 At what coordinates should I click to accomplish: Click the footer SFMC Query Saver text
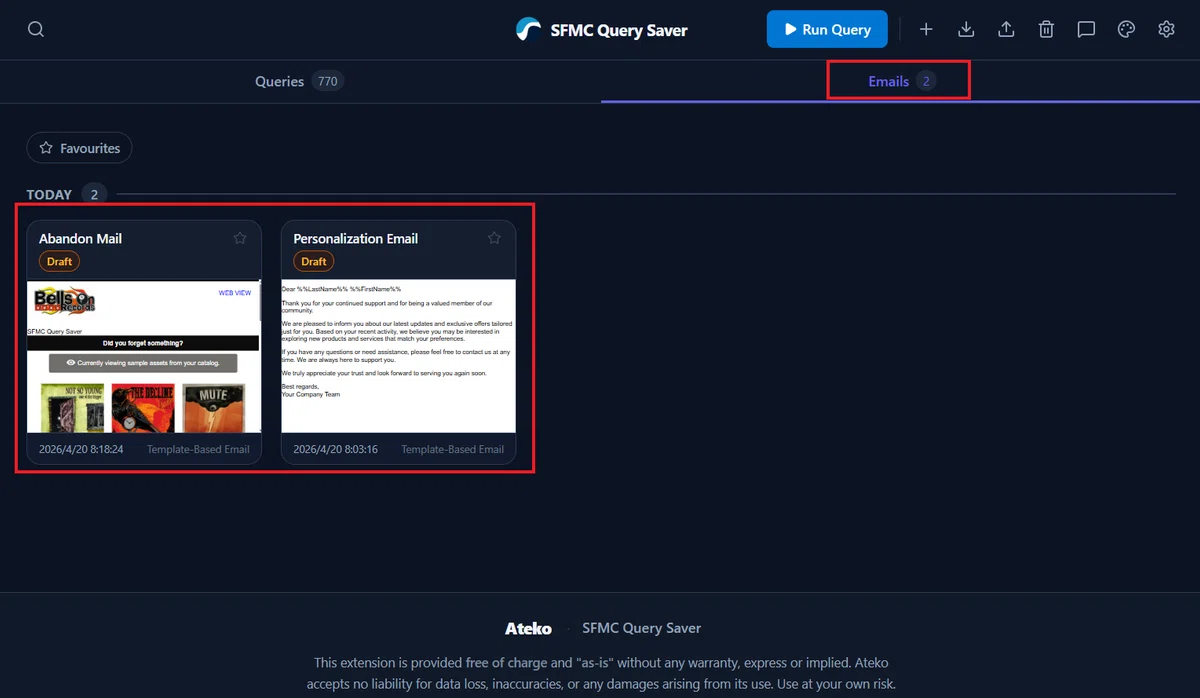click(641, 628)
